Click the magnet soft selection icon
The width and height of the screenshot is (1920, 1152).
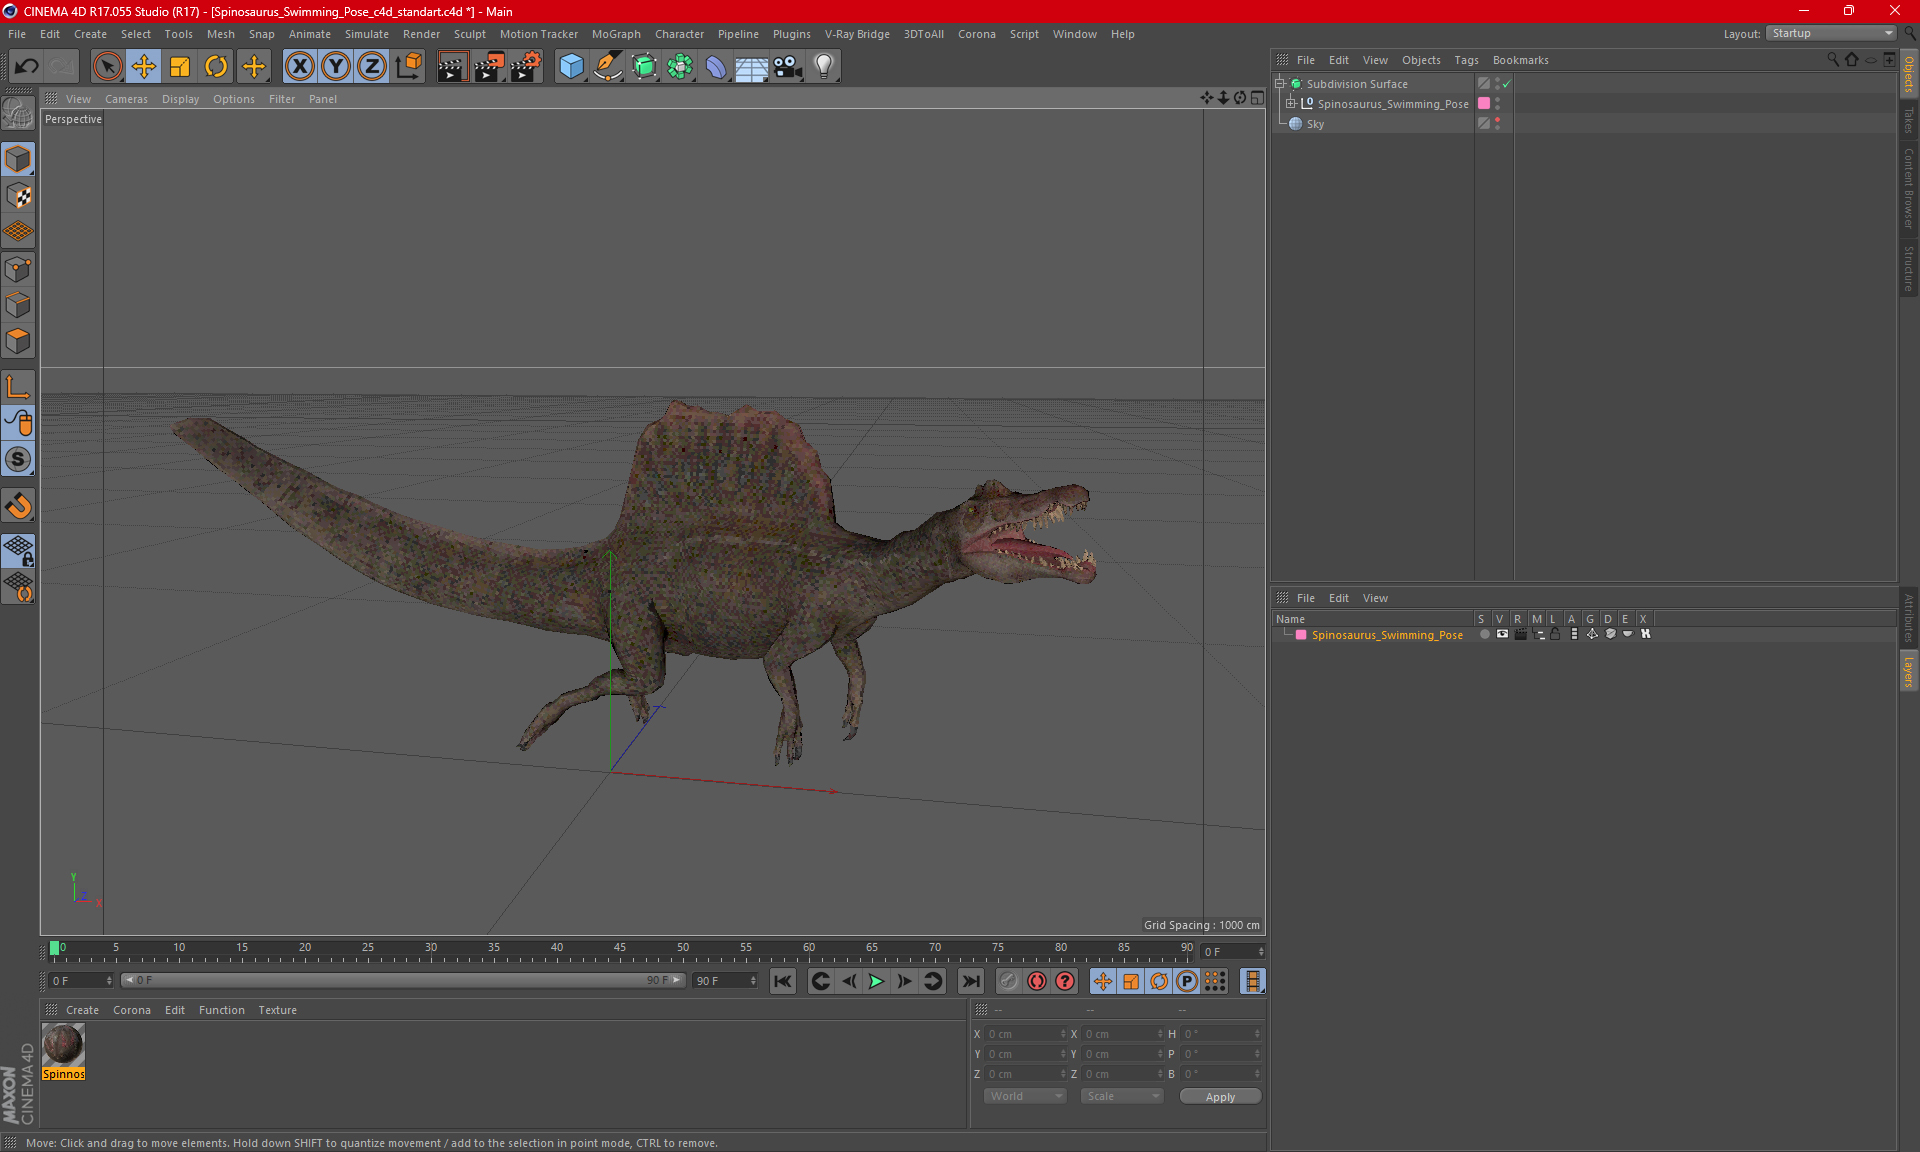(x=18, y=506)
